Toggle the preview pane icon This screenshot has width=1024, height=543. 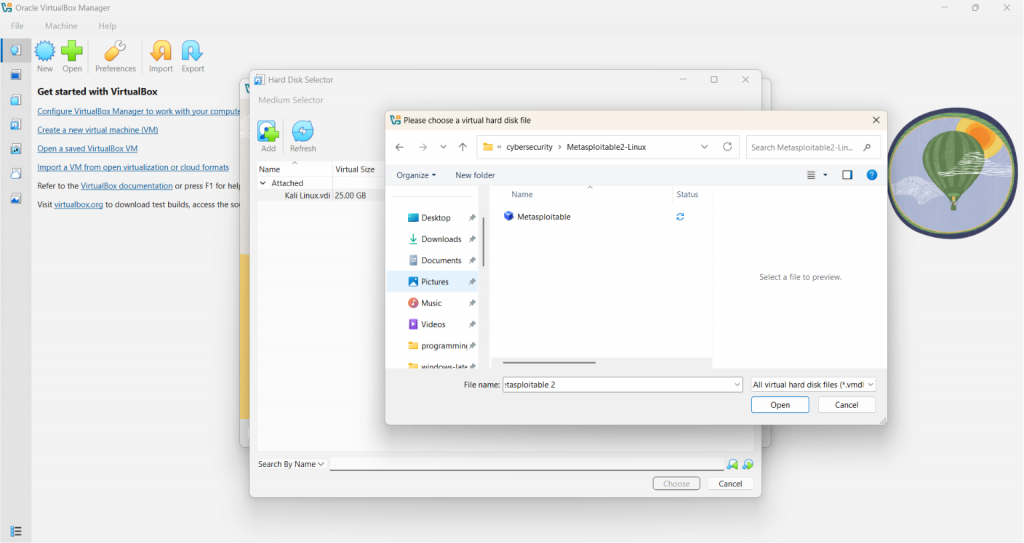click(x=847, y=175)
